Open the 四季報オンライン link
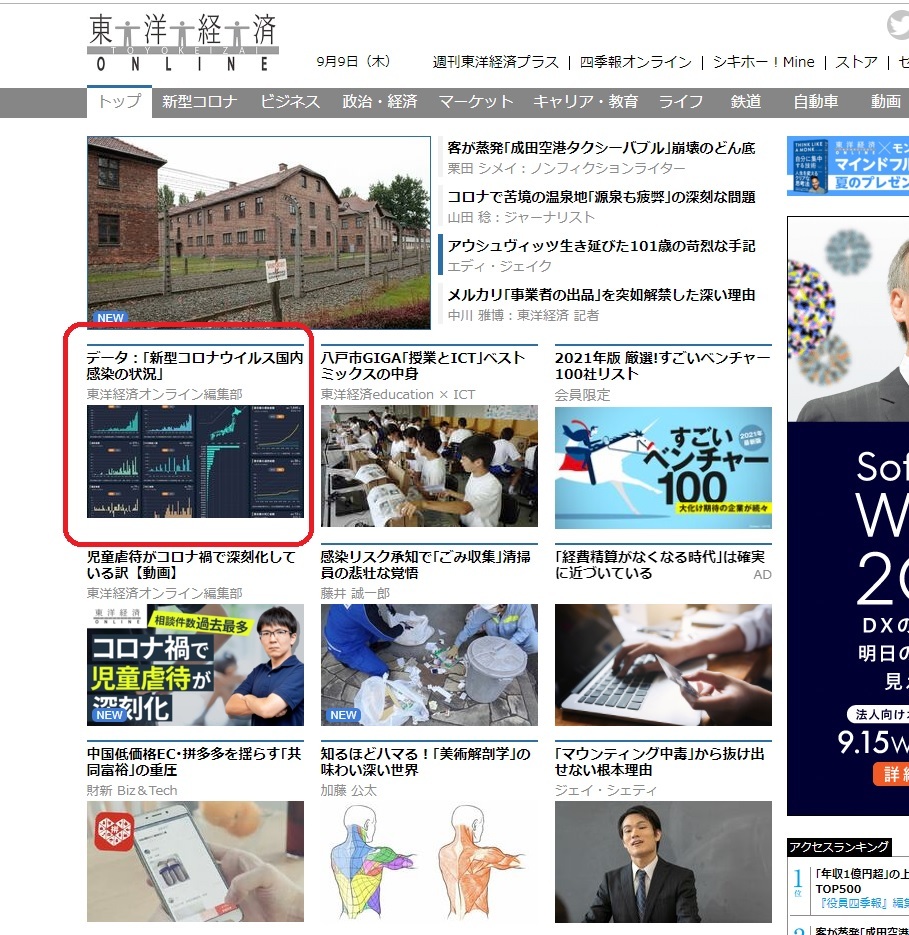Viewport: 909px width, 935px height. point(636,62)
